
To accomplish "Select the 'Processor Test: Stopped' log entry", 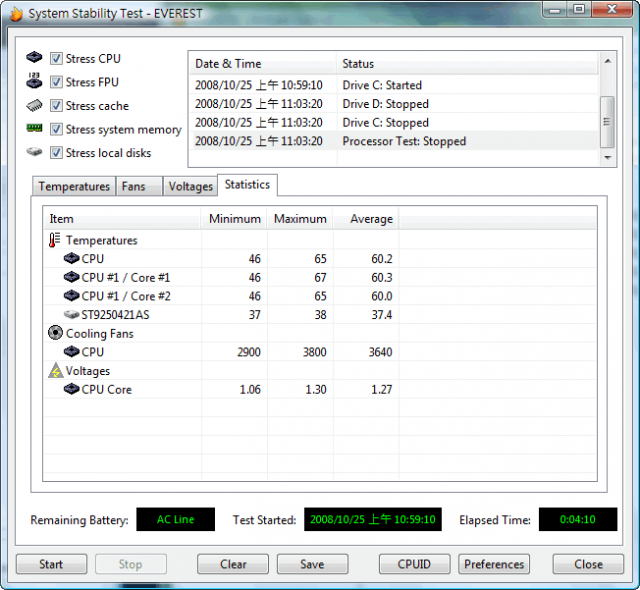I will [394, 141].
